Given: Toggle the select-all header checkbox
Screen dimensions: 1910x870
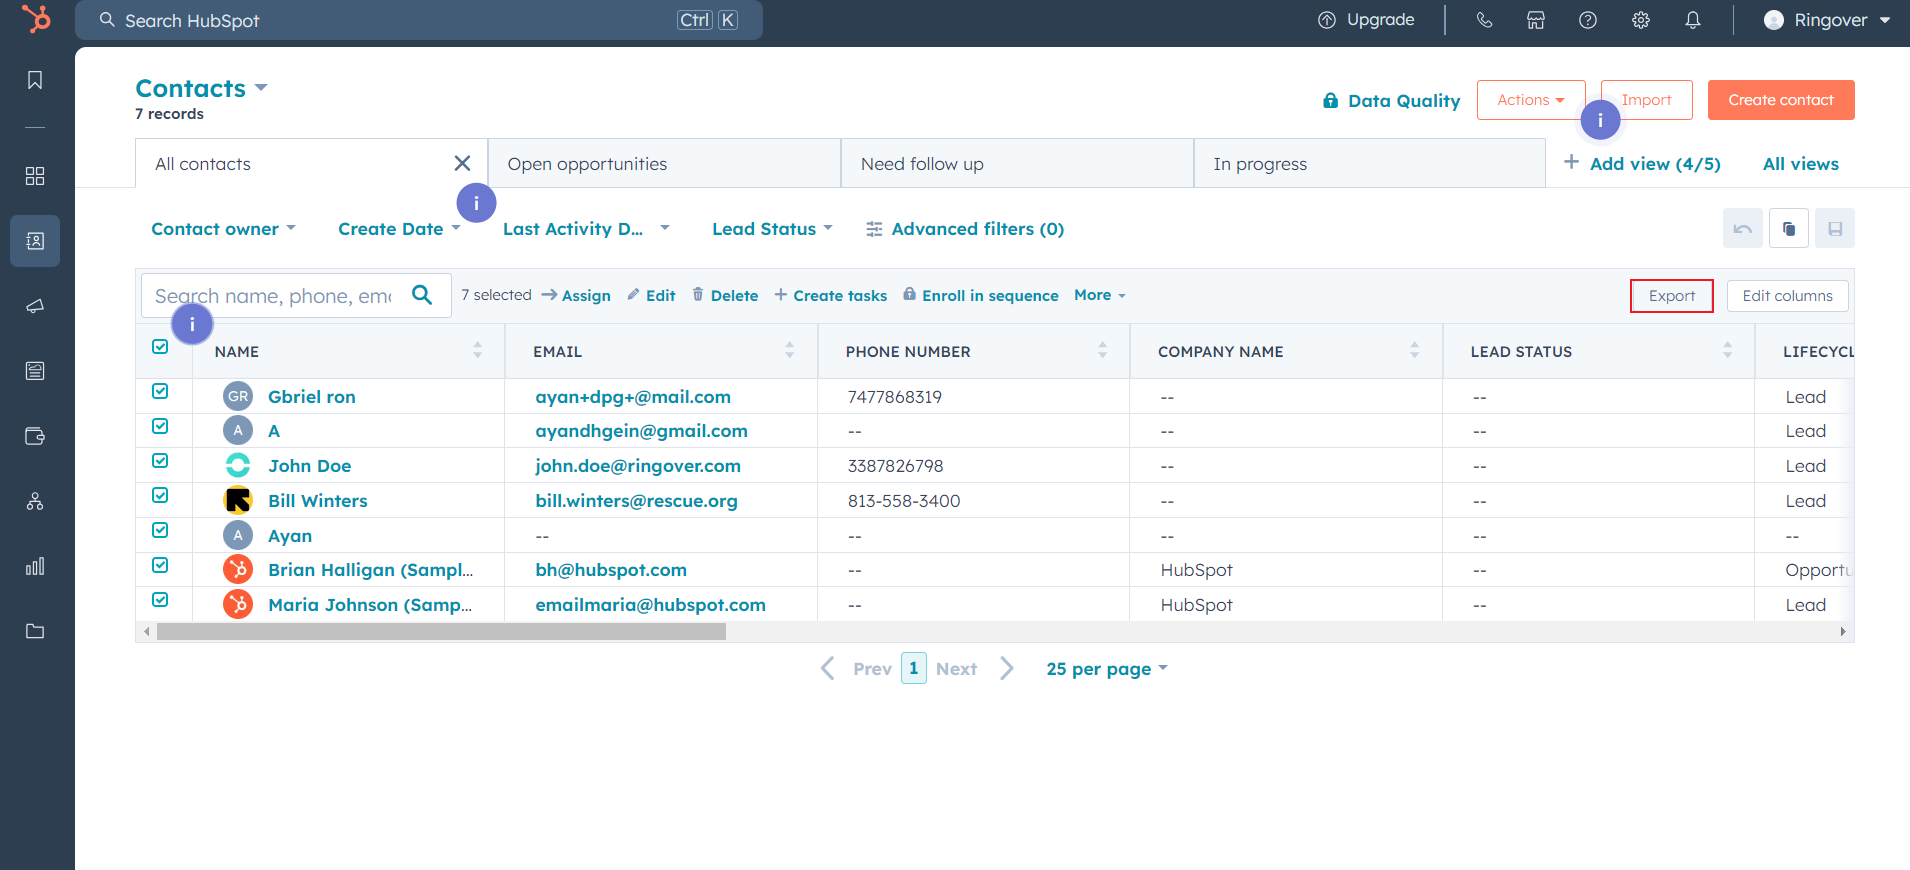Looking at the screenshot, I should [x=160, y=347].
